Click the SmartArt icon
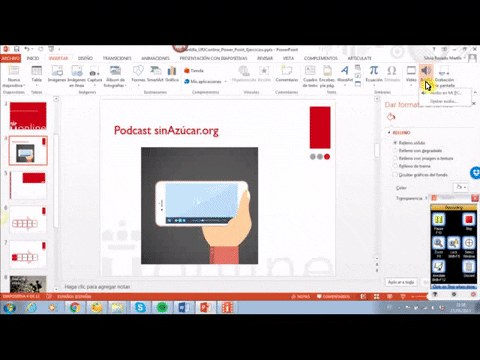Image resolution: width=480 pixels, height=360 pixels. pyautogui.click(x=155, y=74)
